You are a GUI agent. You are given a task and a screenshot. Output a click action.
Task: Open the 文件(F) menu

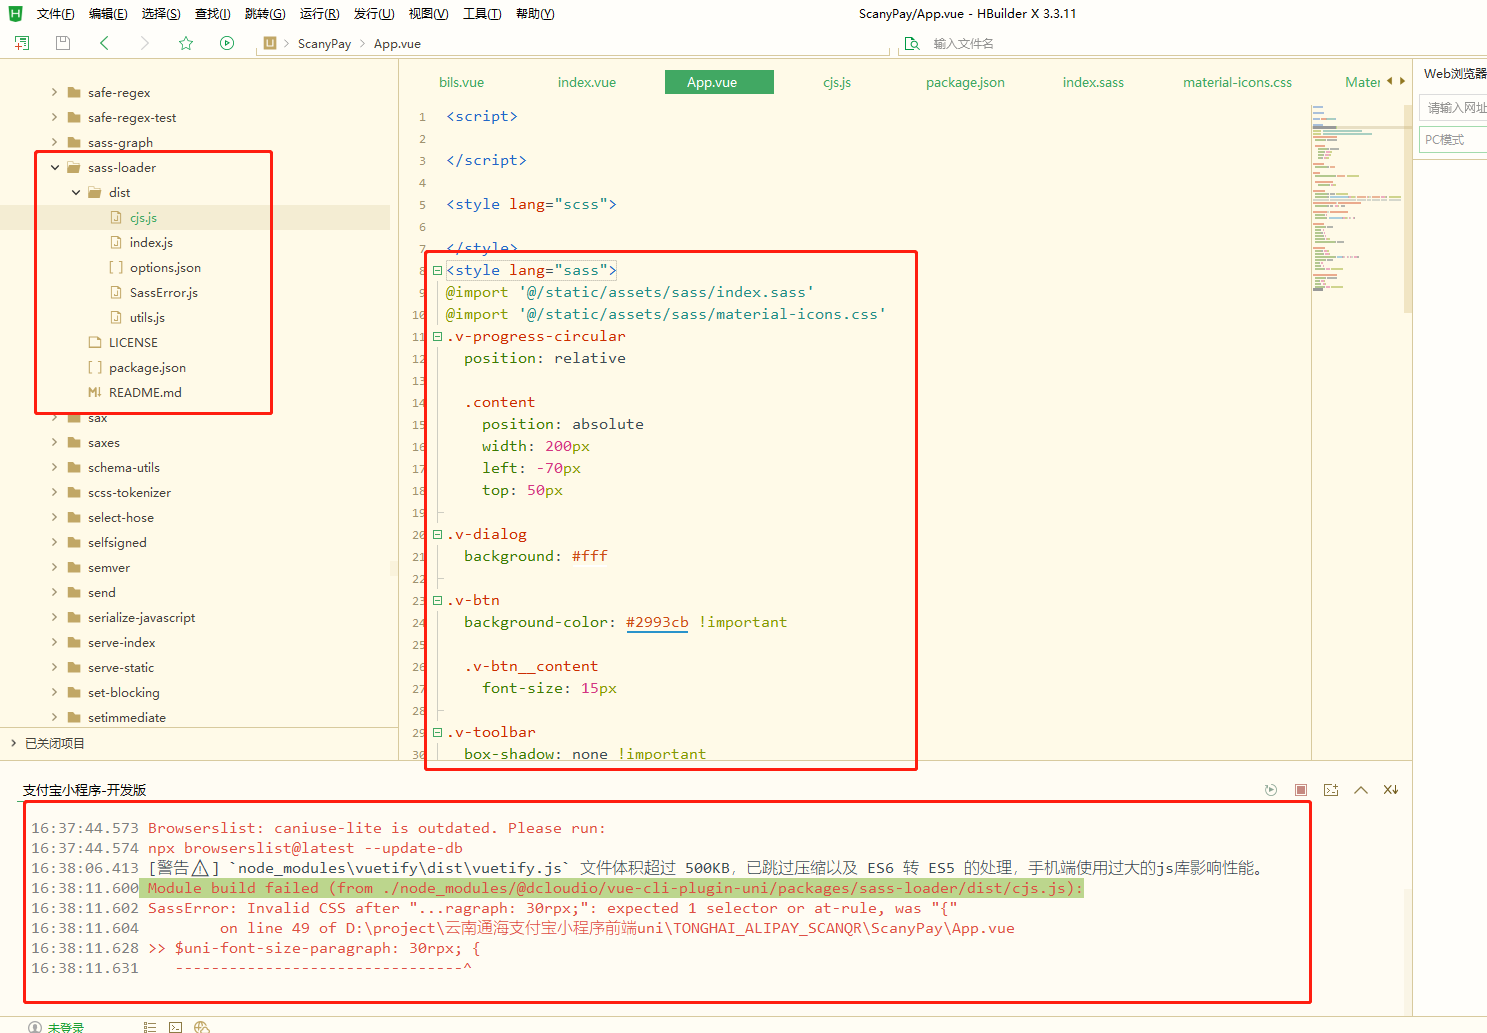[56, 14]
